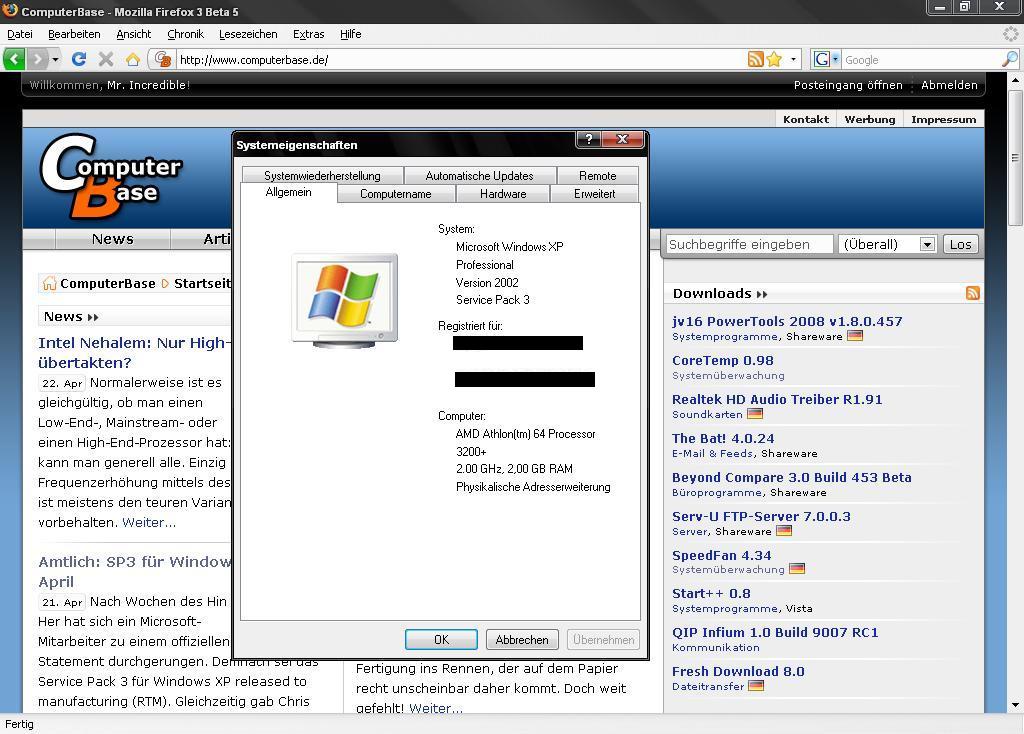This screenshot has height=734, width=1024.
Task: Switch to the Hardware tab
Action: coord(503,194)
